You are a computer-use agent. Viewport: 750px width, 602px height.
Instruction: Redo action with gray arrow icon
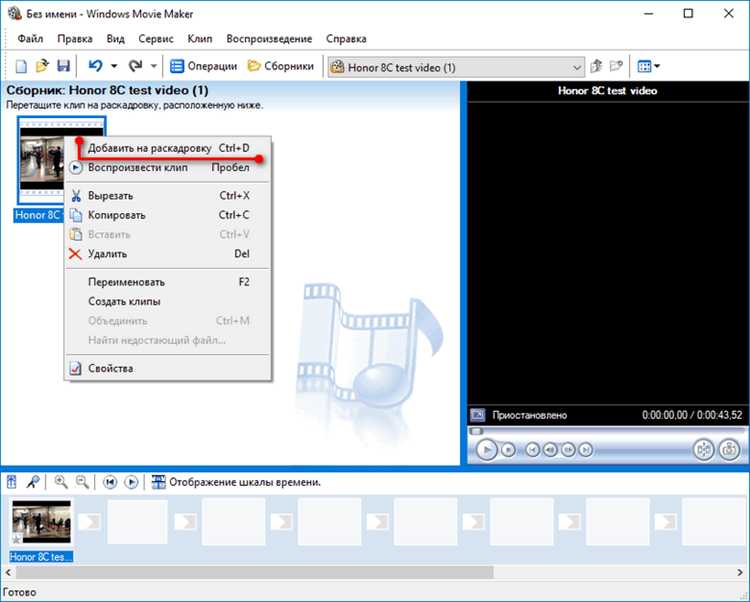tap(135, 66)
